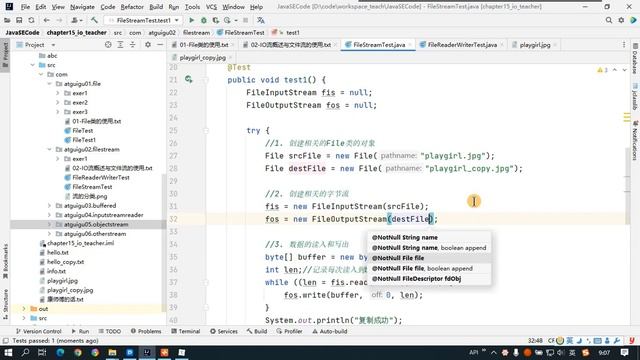Open the Notifications side panel
This screenshot has width=640, height=360.
(x=635, y=140)
